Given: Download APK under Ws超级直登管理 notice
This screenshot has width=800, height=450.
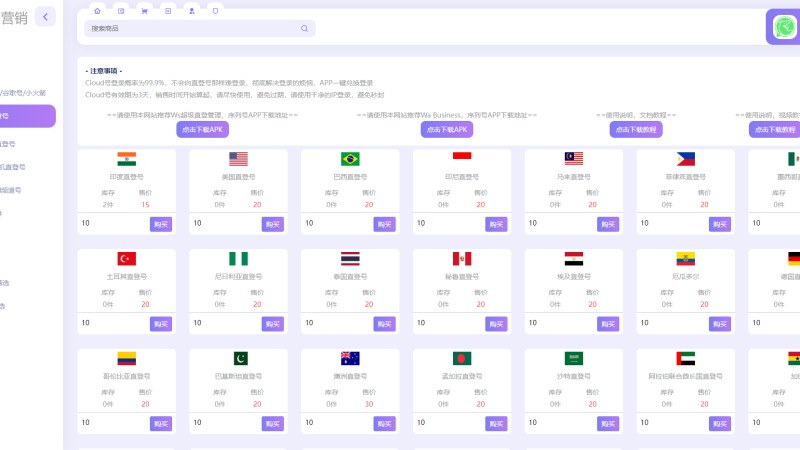Looking at the screenshot, I should point(203,130).
